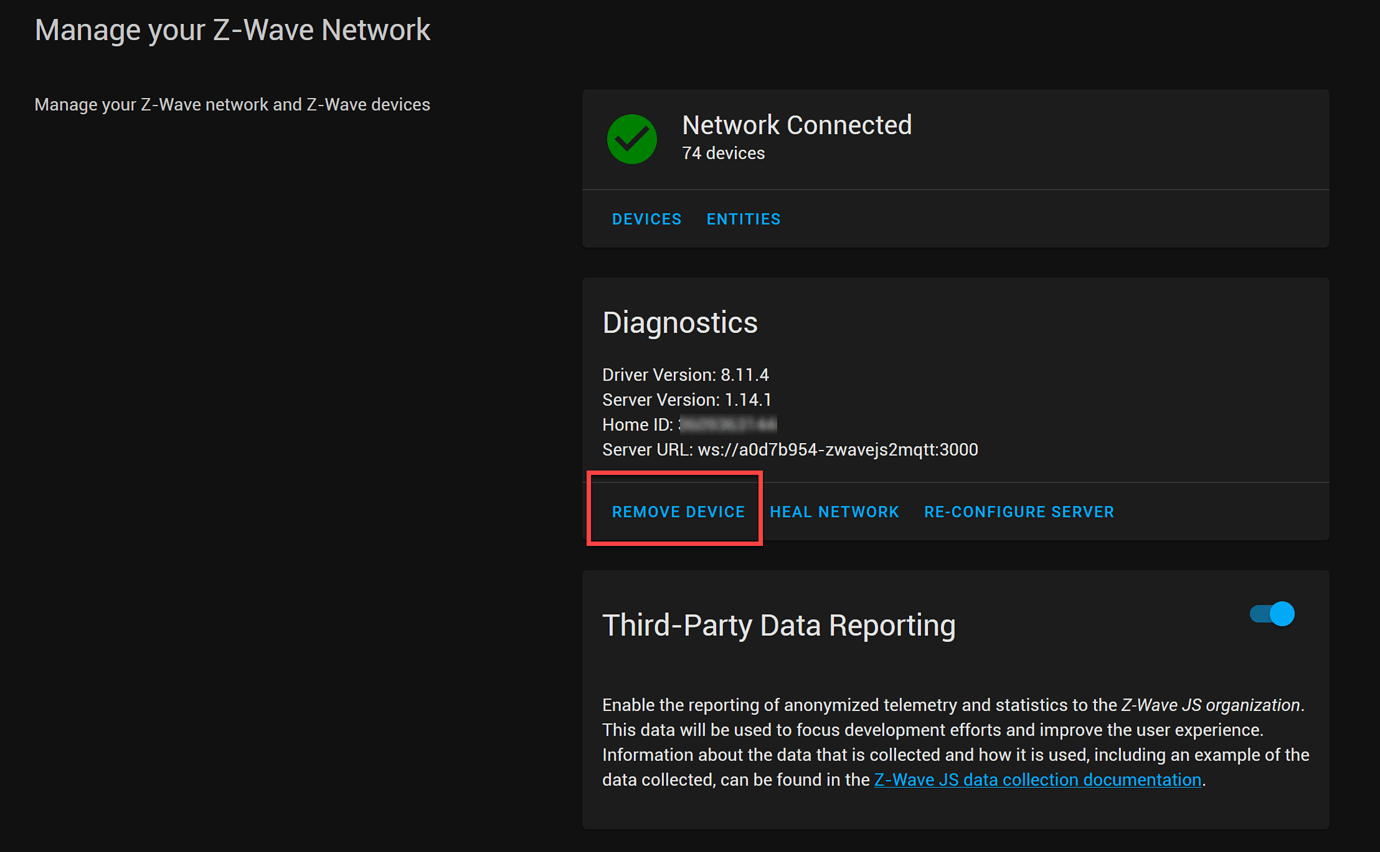Select the Diagnostics section heading
The height and width of the screenshot is (852, 1380).
680,322
